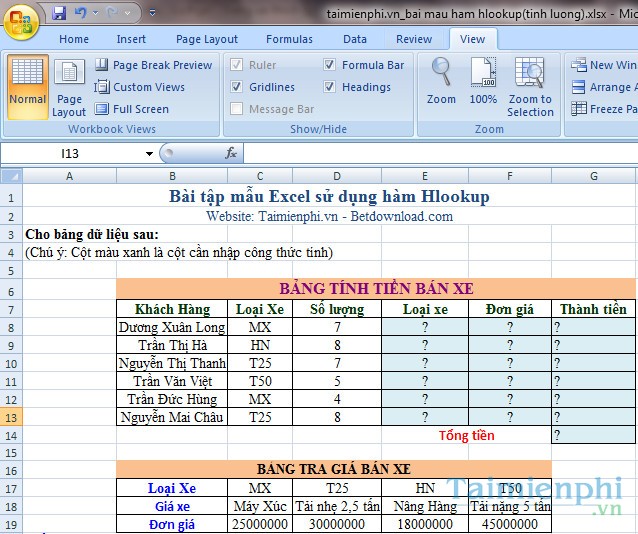638x534 pixels.
Task: Open Customize Quick Access Toolbar dropdown
Action: 153,13
